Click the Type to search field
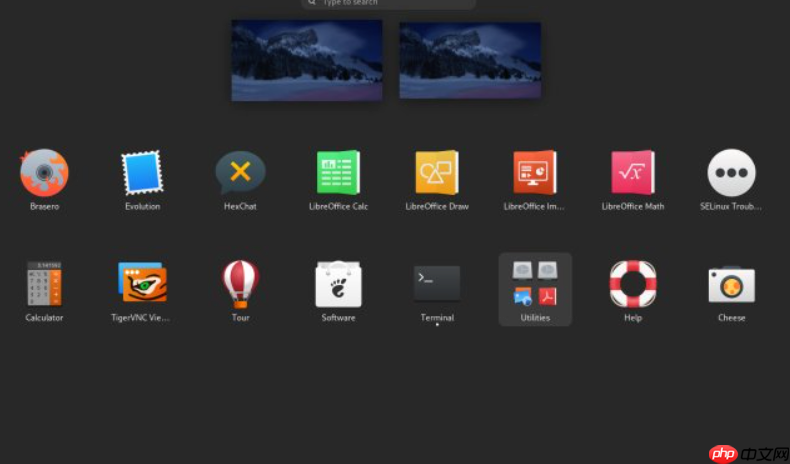Viewport: 790px width, 464px height. 388,4
